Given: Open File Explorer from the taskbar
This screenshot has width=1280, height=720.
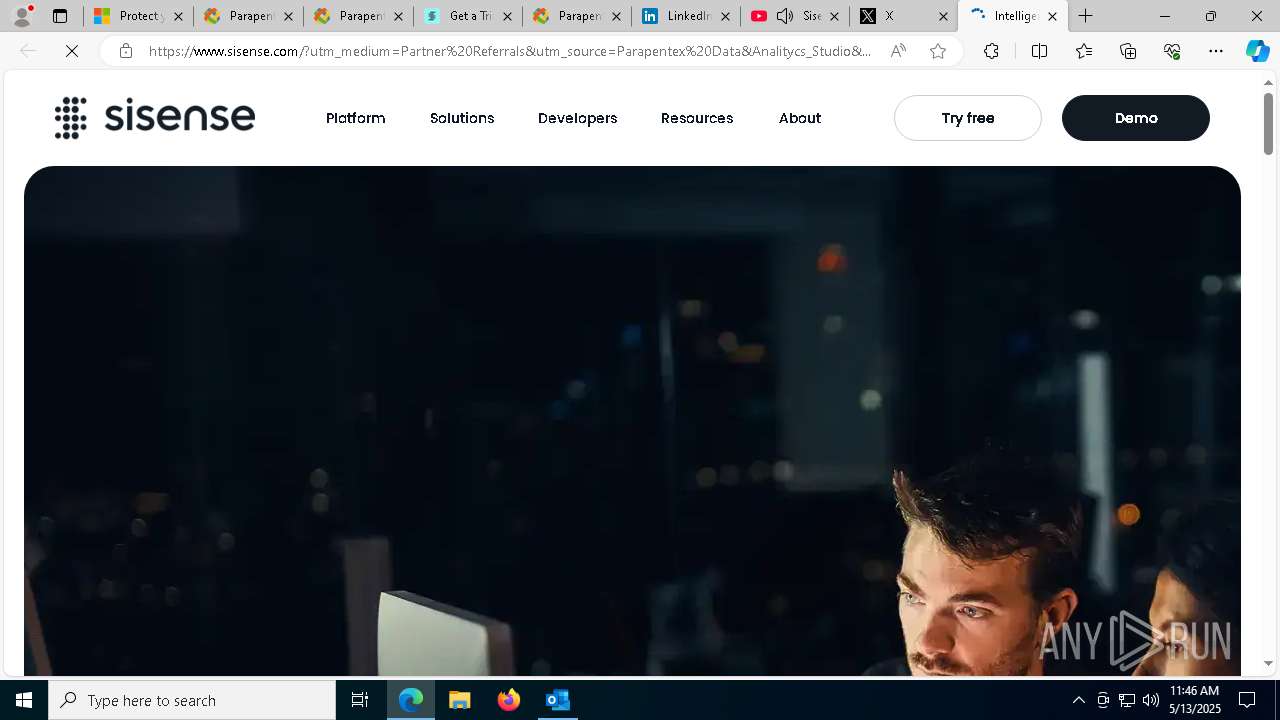Looking at the screenshot, I should pos(460,700).
